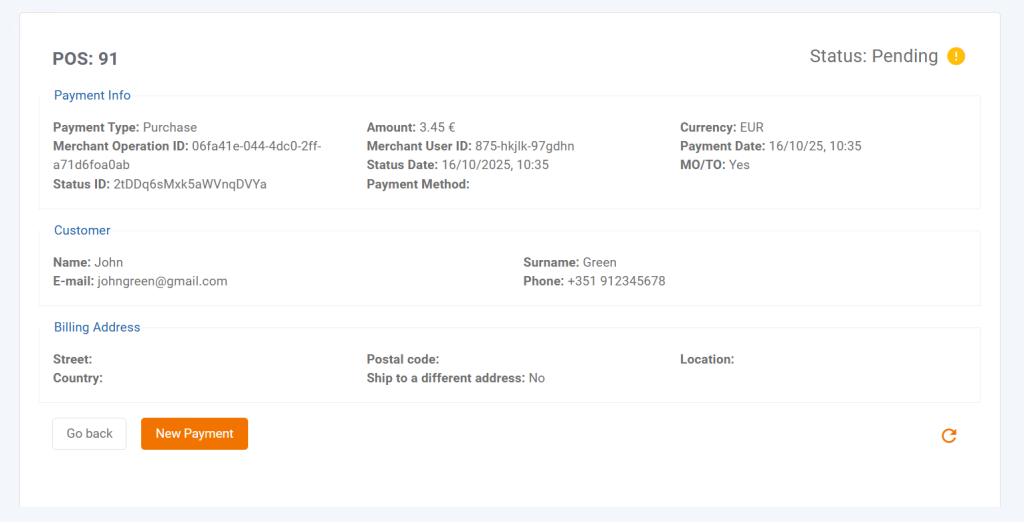
Task: Click the Surname value Green
Action: click(x=600, y=263)
